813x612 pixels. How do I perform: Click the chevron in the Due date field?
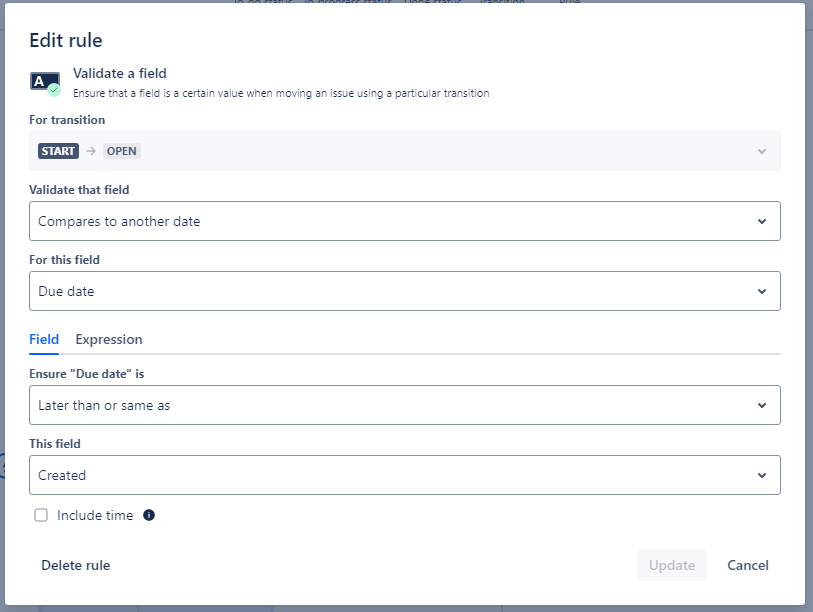[762, 291]
